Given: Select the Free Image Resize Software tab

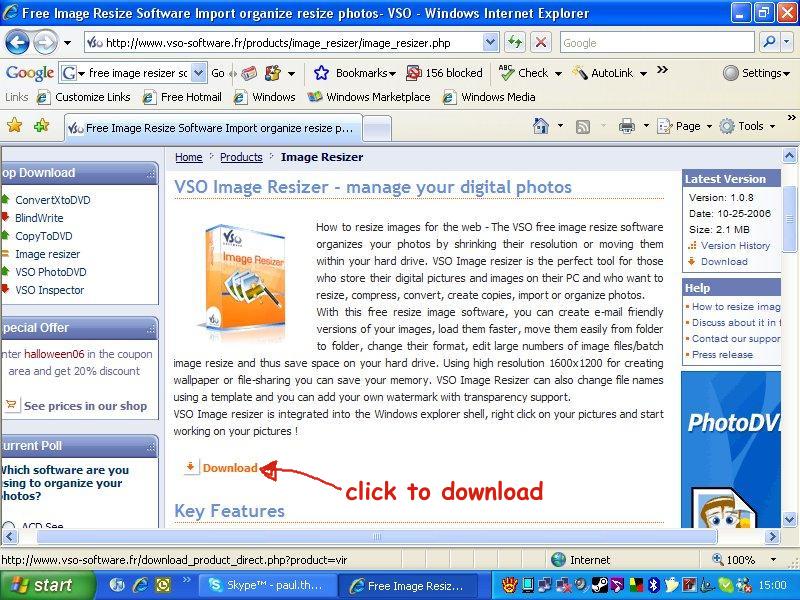Looking at the screenshot, I should point(214,128).
